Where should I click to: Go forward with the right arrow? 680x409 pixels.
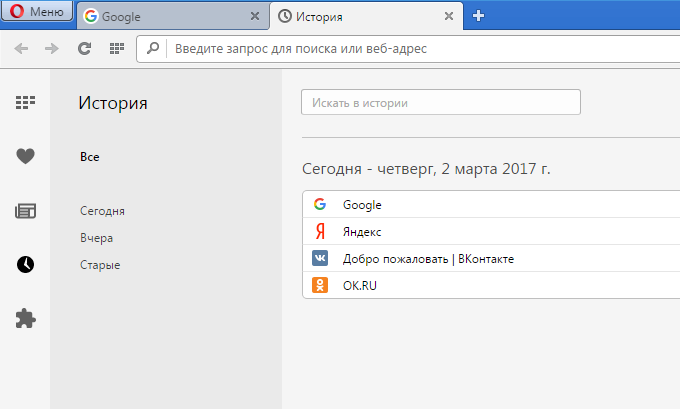click(x=52, y=49)
